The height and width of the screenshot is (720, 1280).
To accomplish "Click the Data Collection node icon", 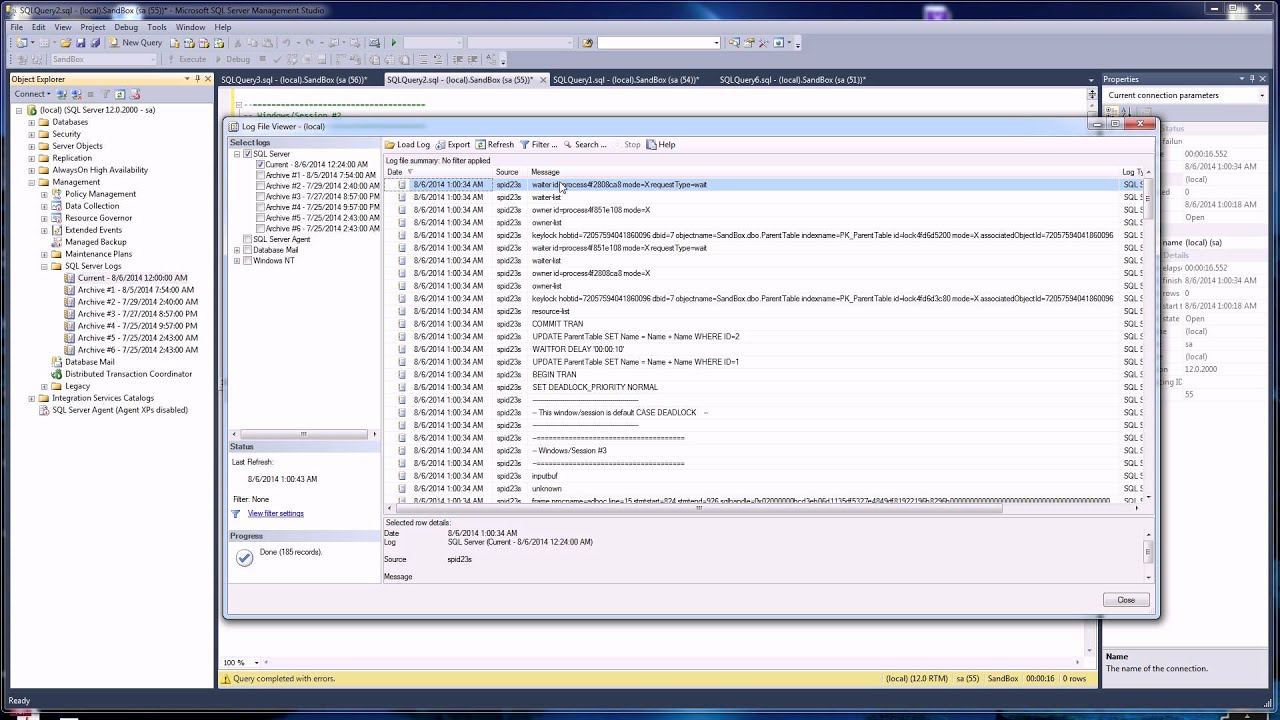I will [57, 206].
